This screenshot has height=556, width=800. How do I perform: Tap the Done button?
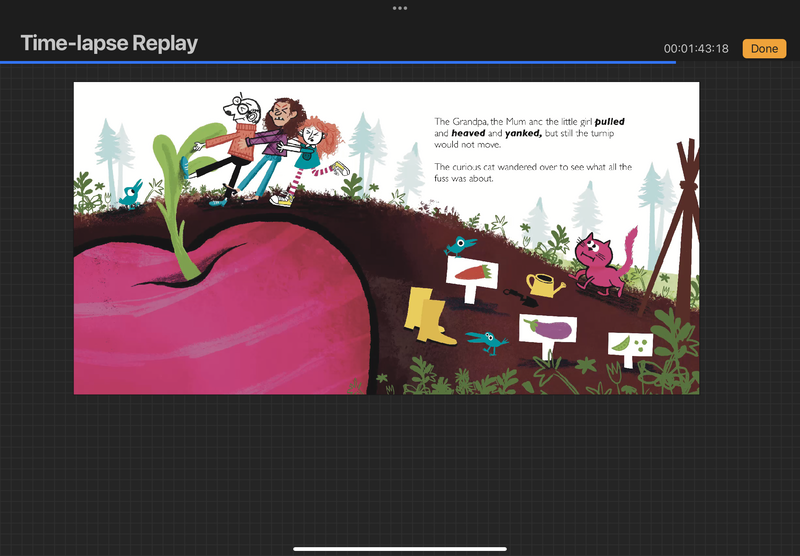click(x=764, y=48)
